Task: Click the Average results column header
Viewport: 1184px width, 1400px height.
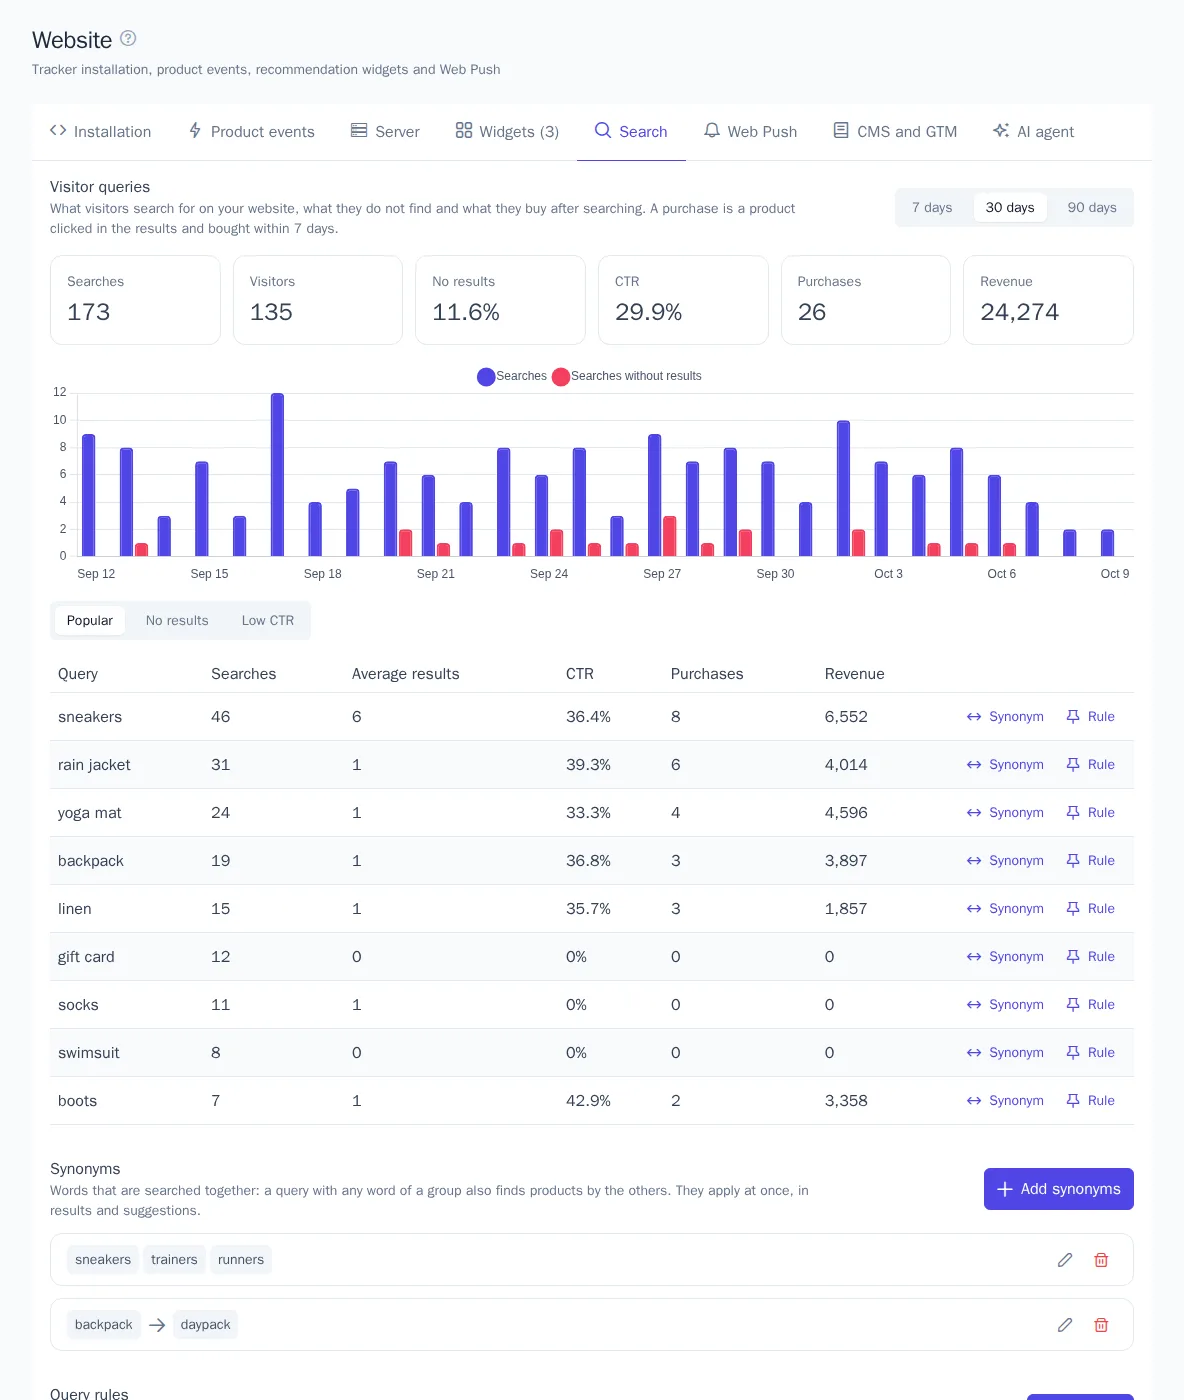Action: (406, 674)
